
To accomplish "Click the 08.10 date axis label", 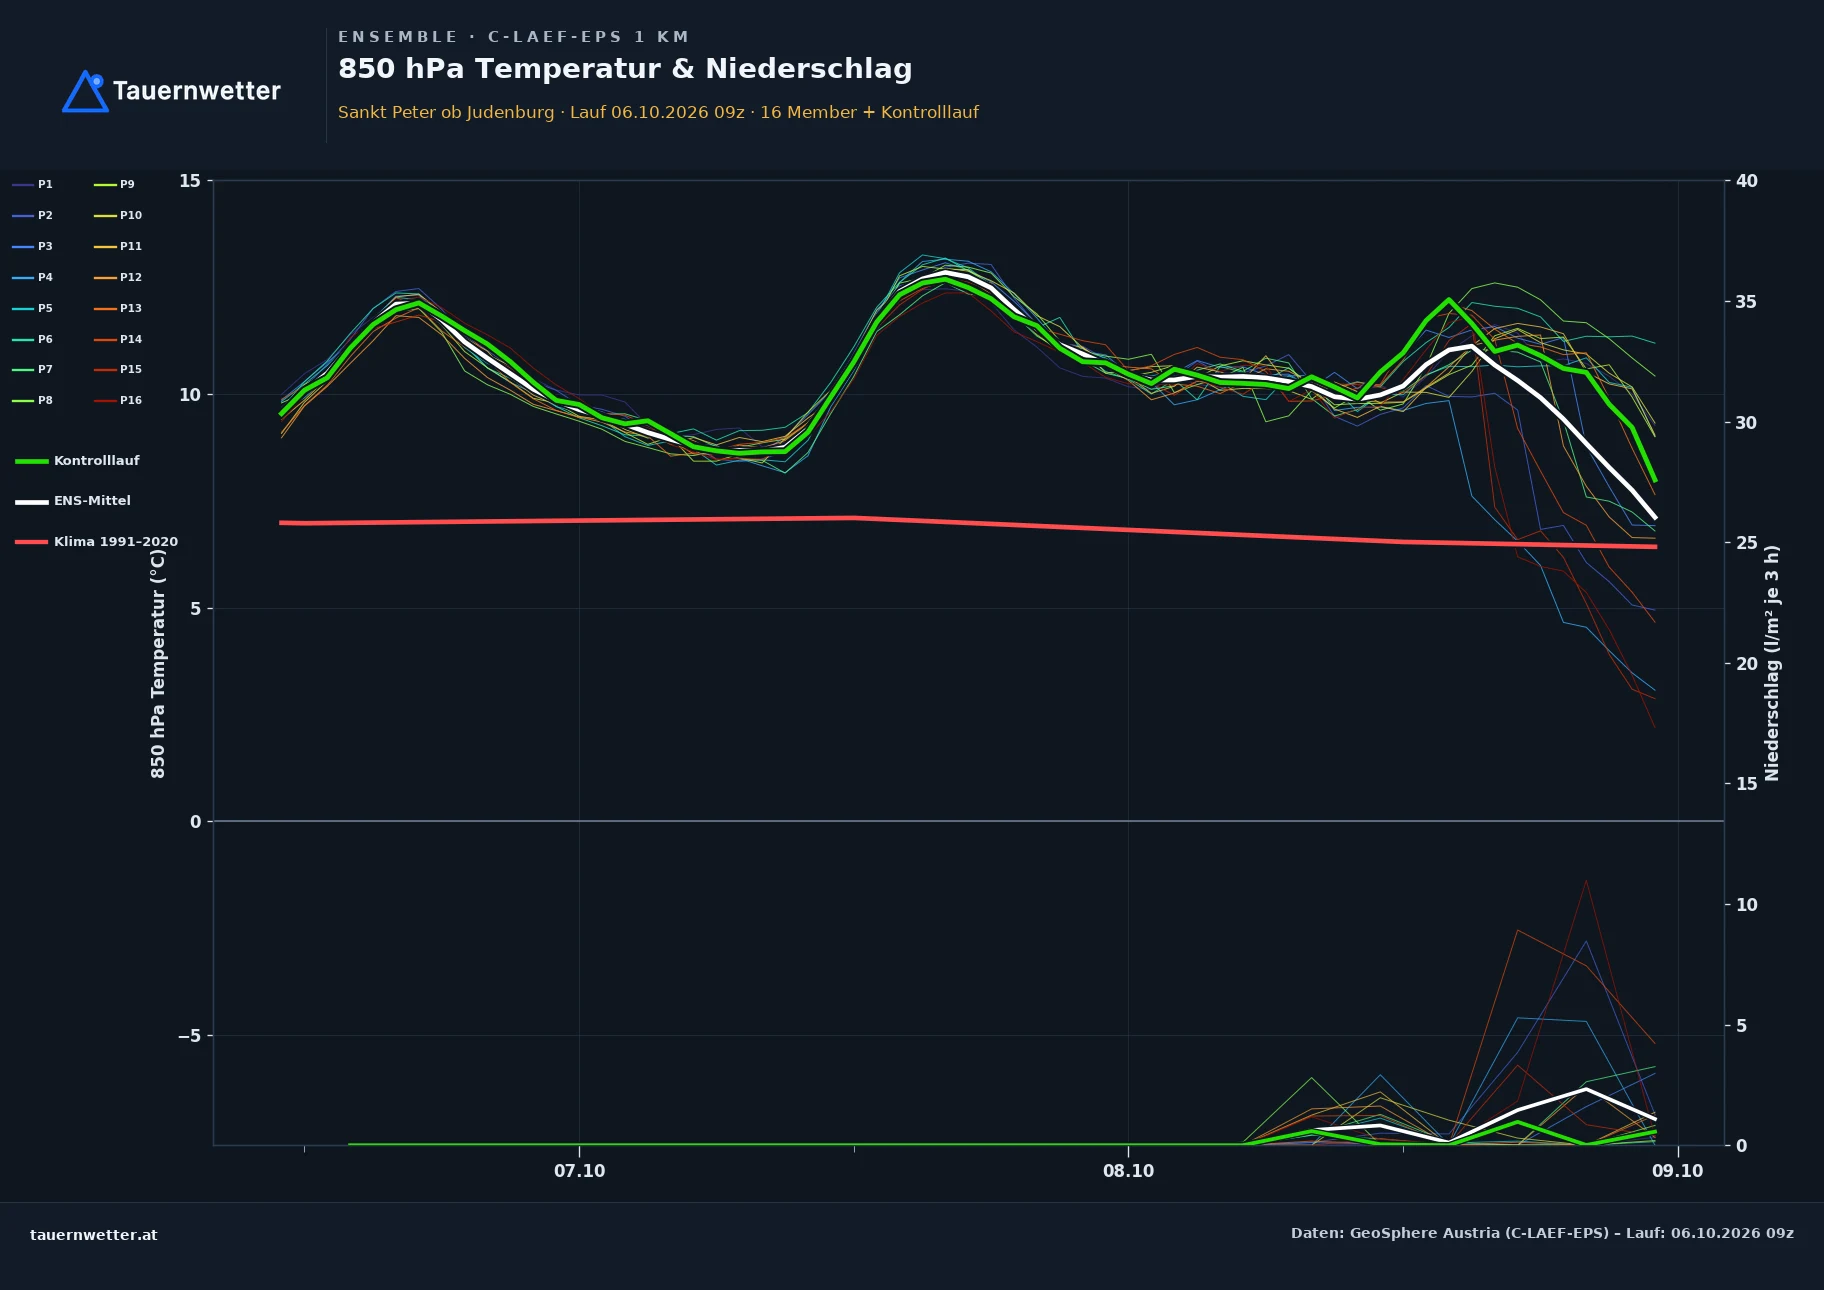I will point(1128,1171).
